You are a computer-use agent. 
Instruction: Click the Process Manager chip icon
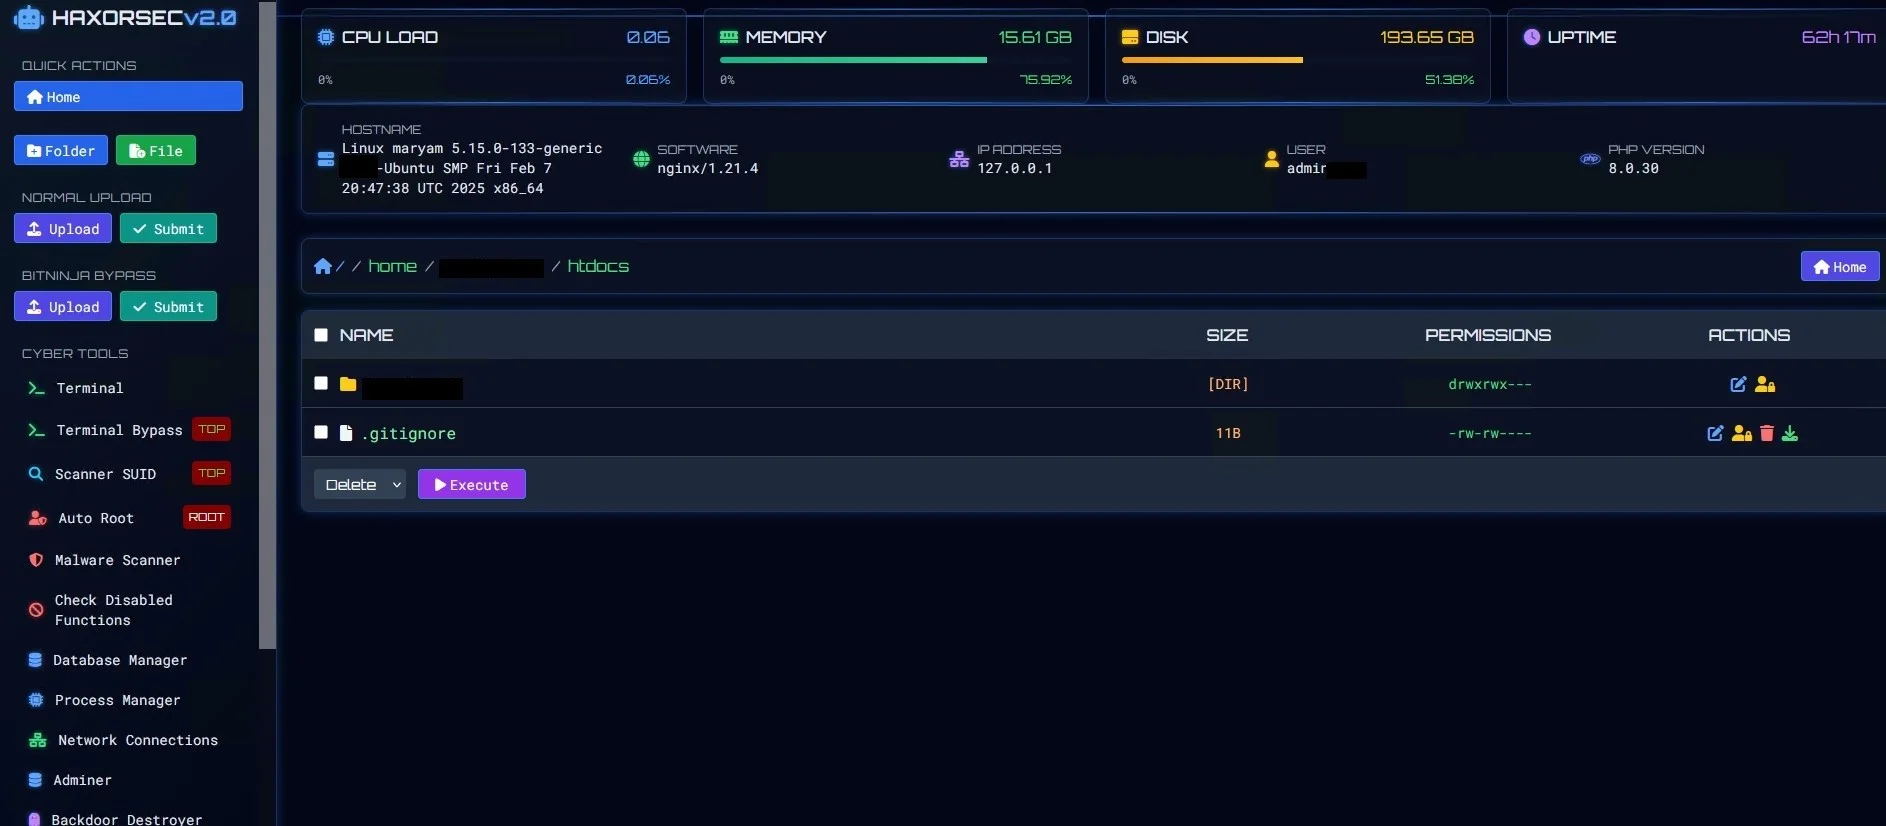(x=36, y=700)
